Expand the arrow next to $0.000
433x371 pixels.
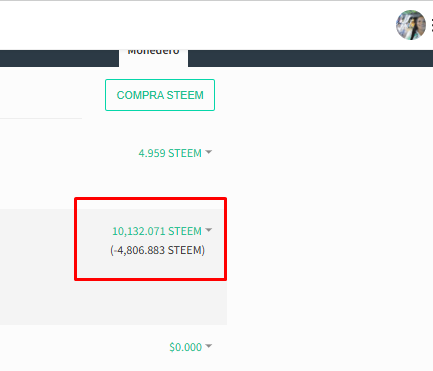209,346
